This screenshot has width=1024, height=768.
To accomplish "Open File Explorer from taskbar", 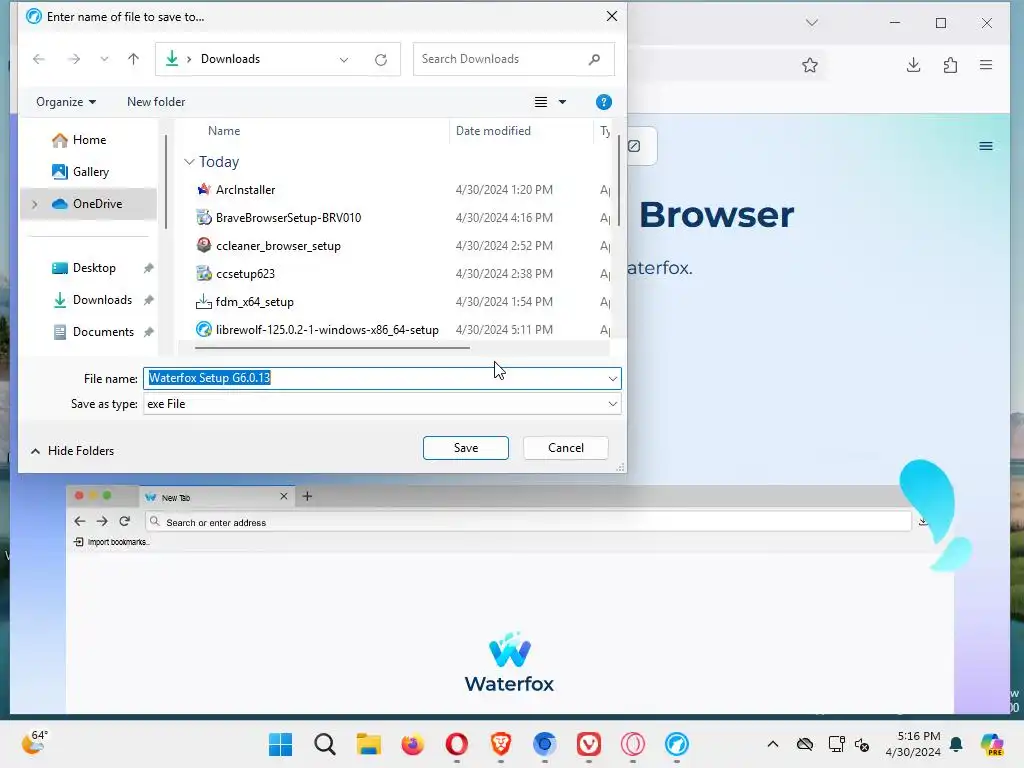I will [x=368, y=744].
